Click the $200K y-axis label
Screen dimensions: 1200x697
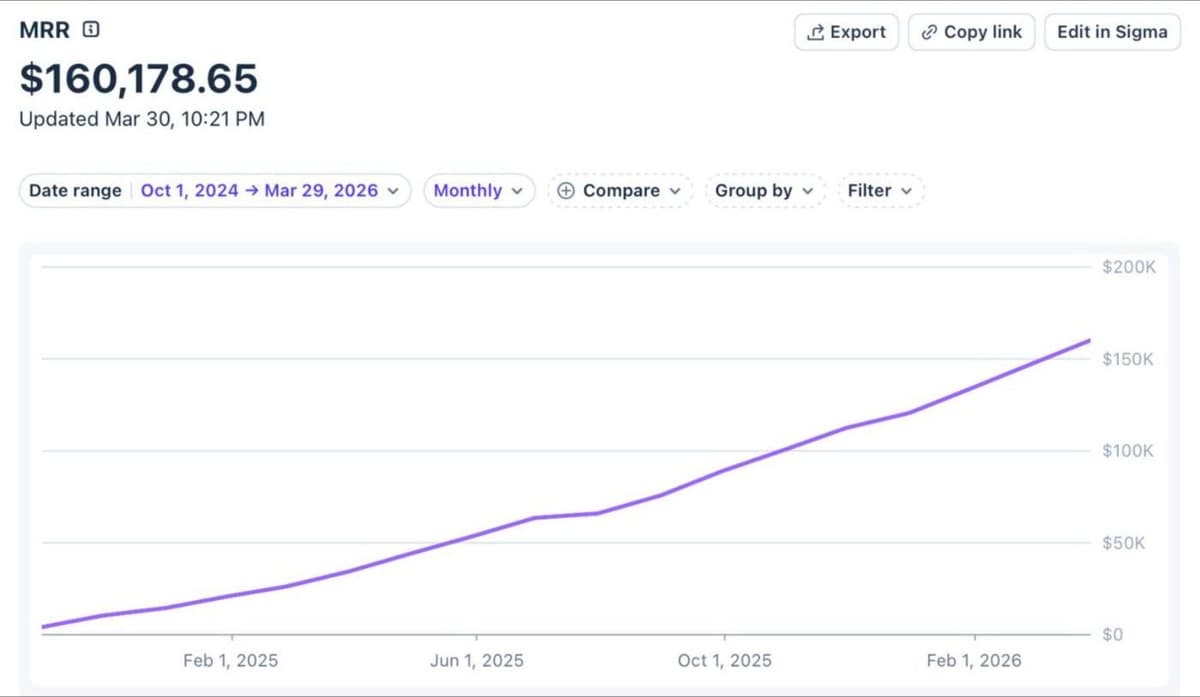(1129, 267)
